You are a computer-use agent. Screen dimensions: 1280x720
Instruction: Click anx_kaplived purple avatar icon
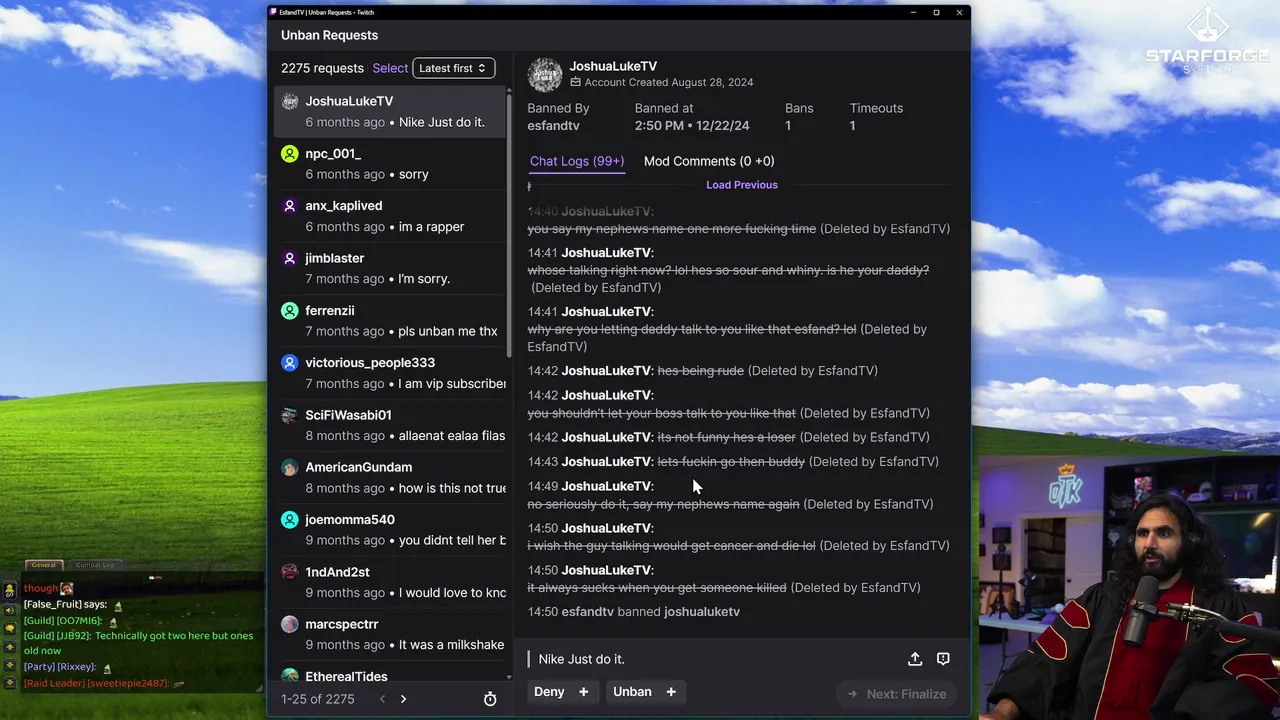coord(290,206)
